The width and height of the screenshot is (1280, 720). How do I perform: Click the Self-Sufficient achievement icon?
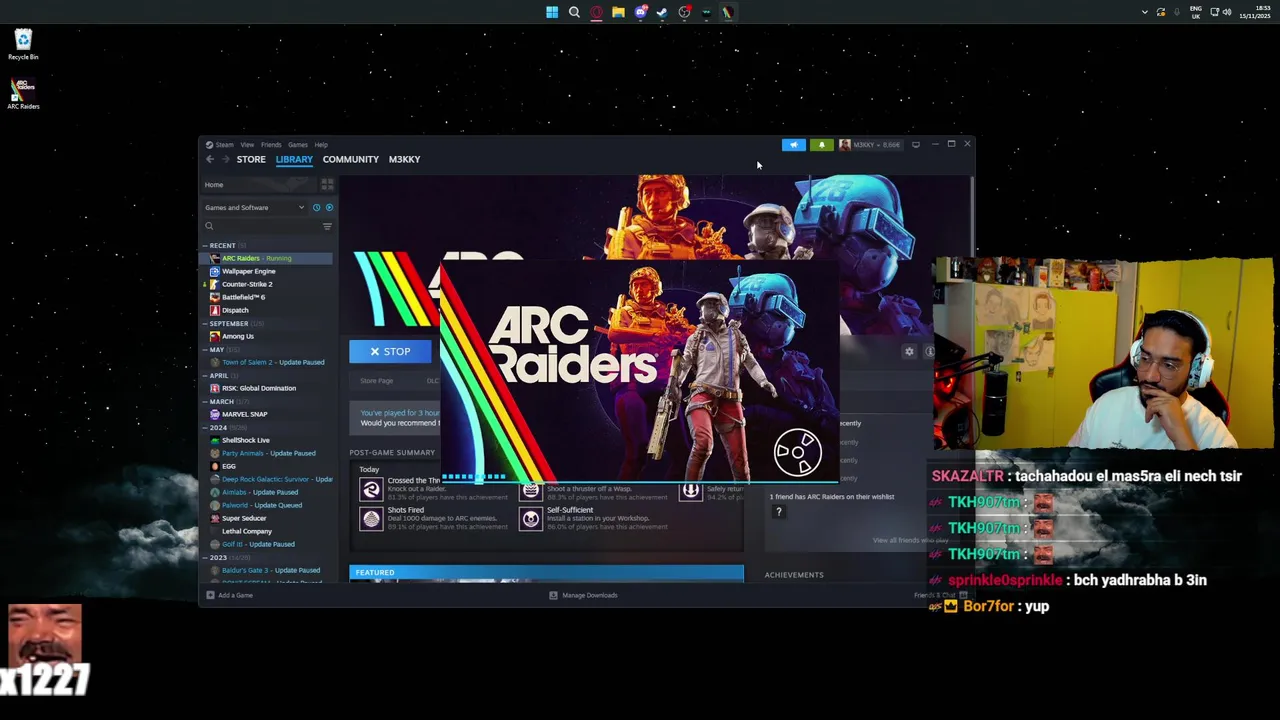point(531,518)
